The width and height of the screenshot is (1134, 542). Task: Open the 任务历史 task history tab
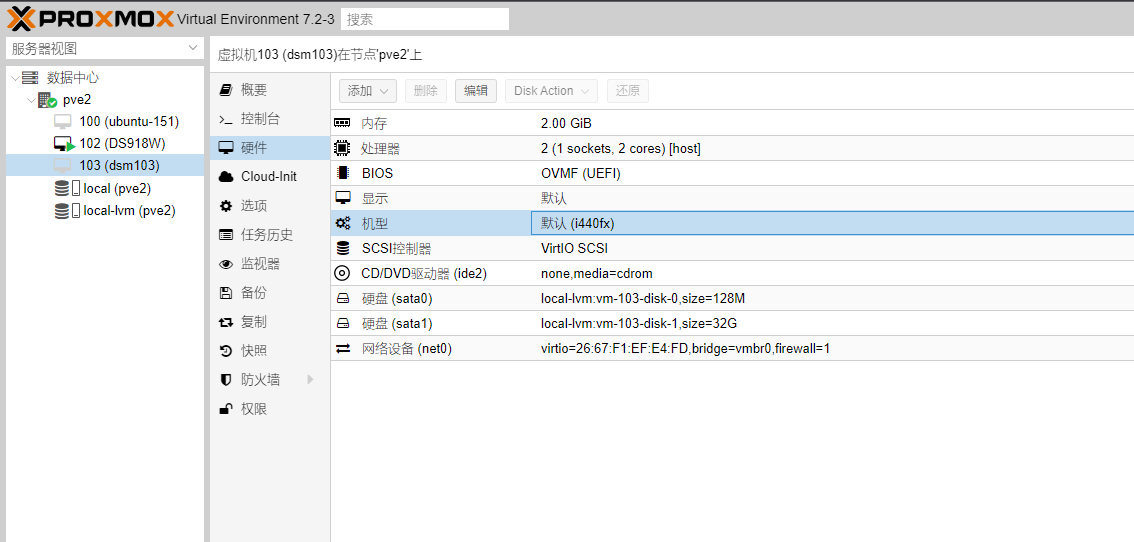270,234
